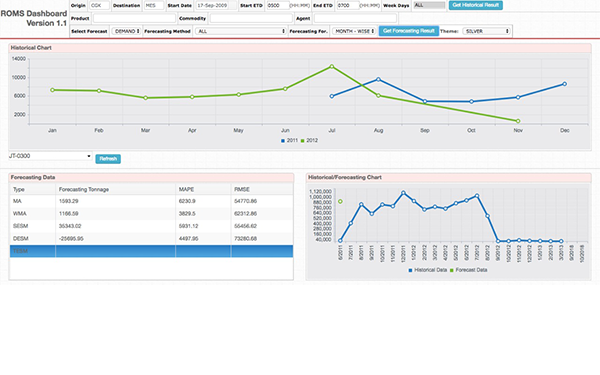
Task: Click the 2011 data point at Dec
Action: click(565, 84)
